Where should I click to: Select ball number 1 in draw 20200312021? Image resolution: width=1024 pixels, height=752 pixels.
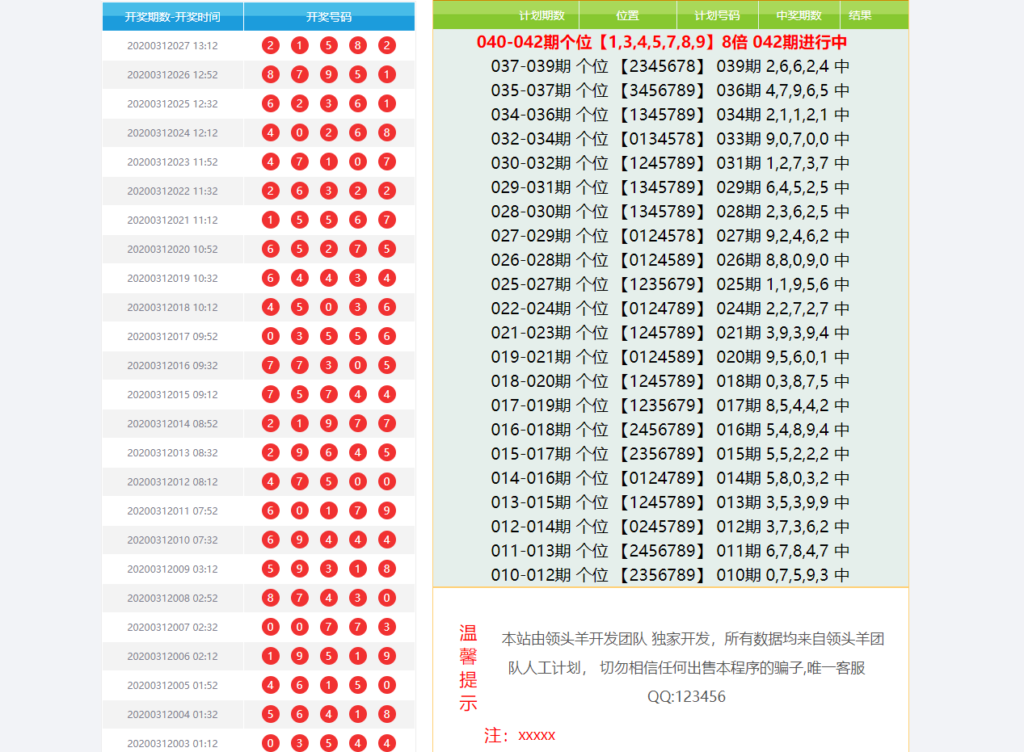(270, 220)
